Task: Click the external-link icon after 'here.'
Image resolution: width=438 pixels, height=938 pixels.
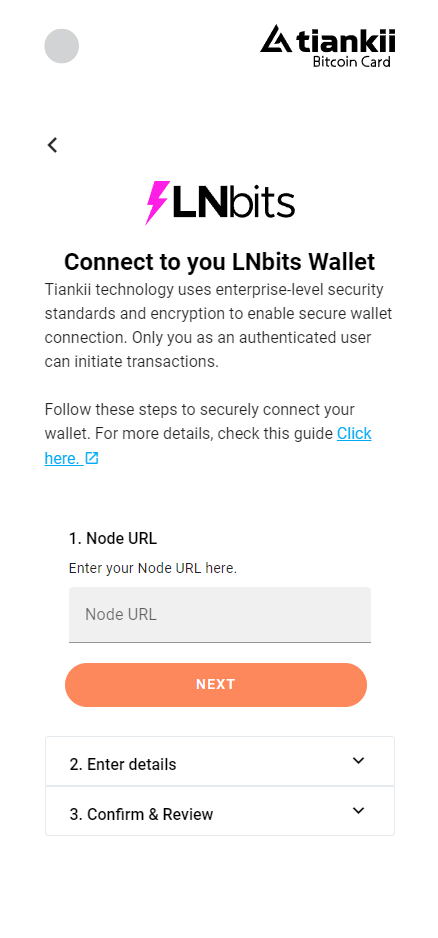Action: [x=92, y=458]
